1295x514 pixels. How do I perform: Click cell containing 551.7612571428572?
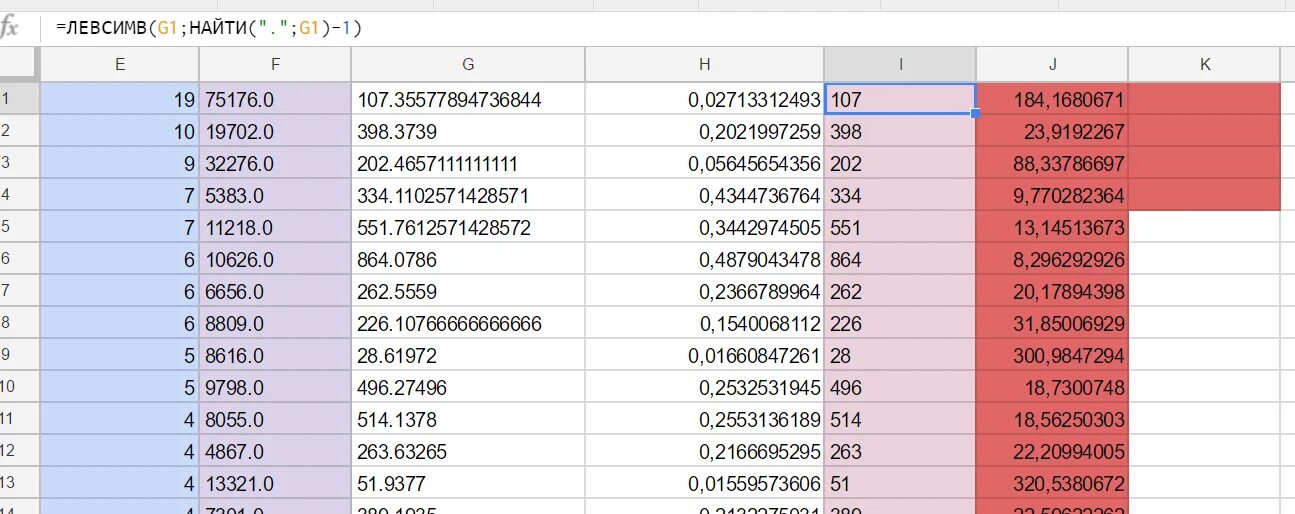point(468,227)
